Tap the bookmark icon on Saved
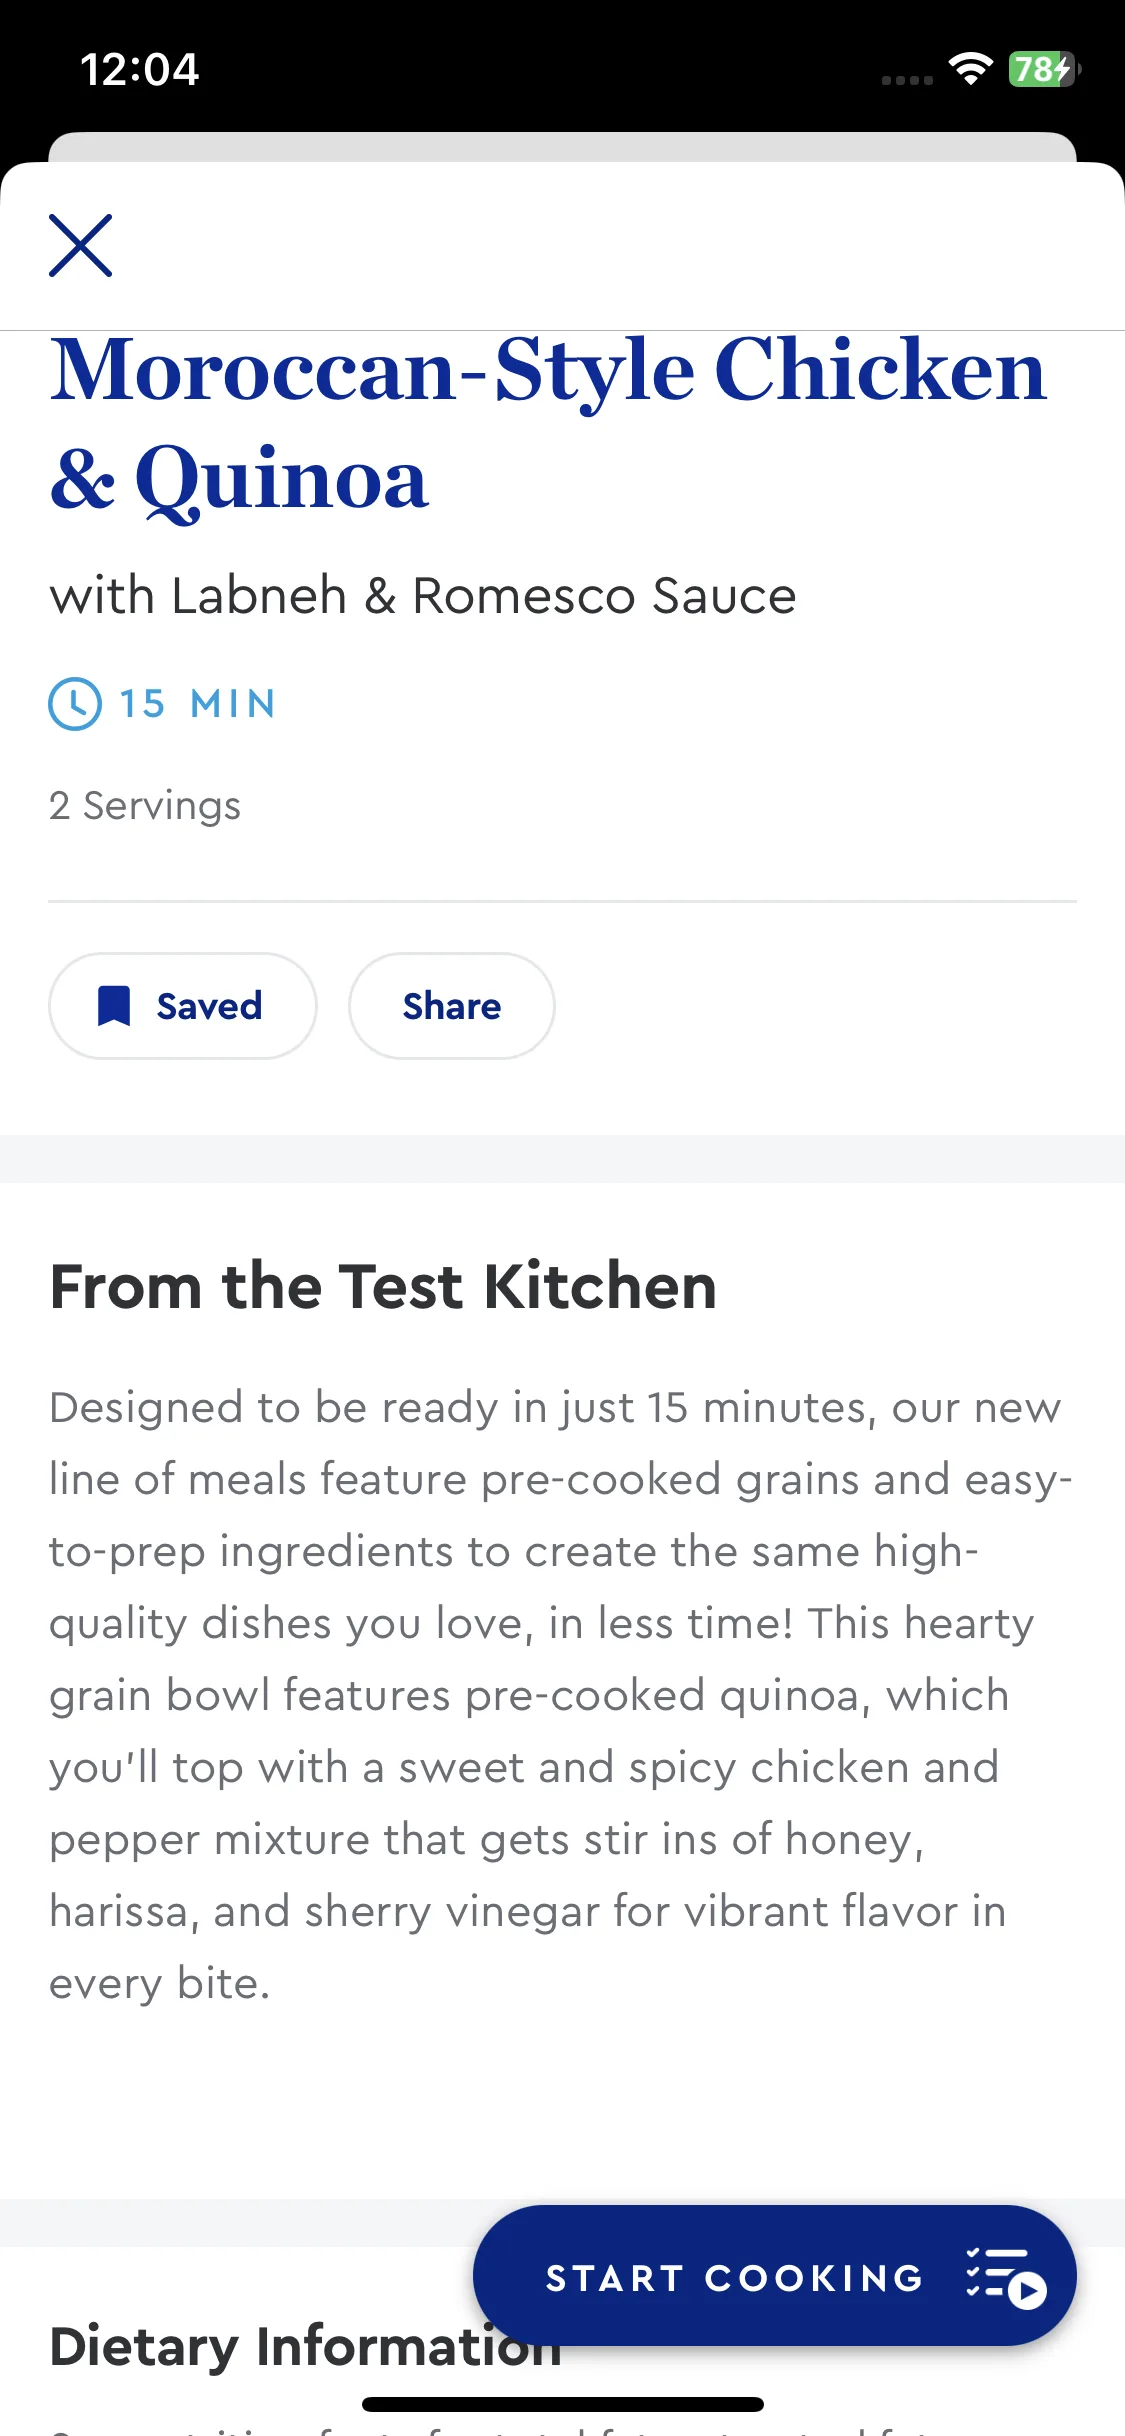 point(114,1006)
